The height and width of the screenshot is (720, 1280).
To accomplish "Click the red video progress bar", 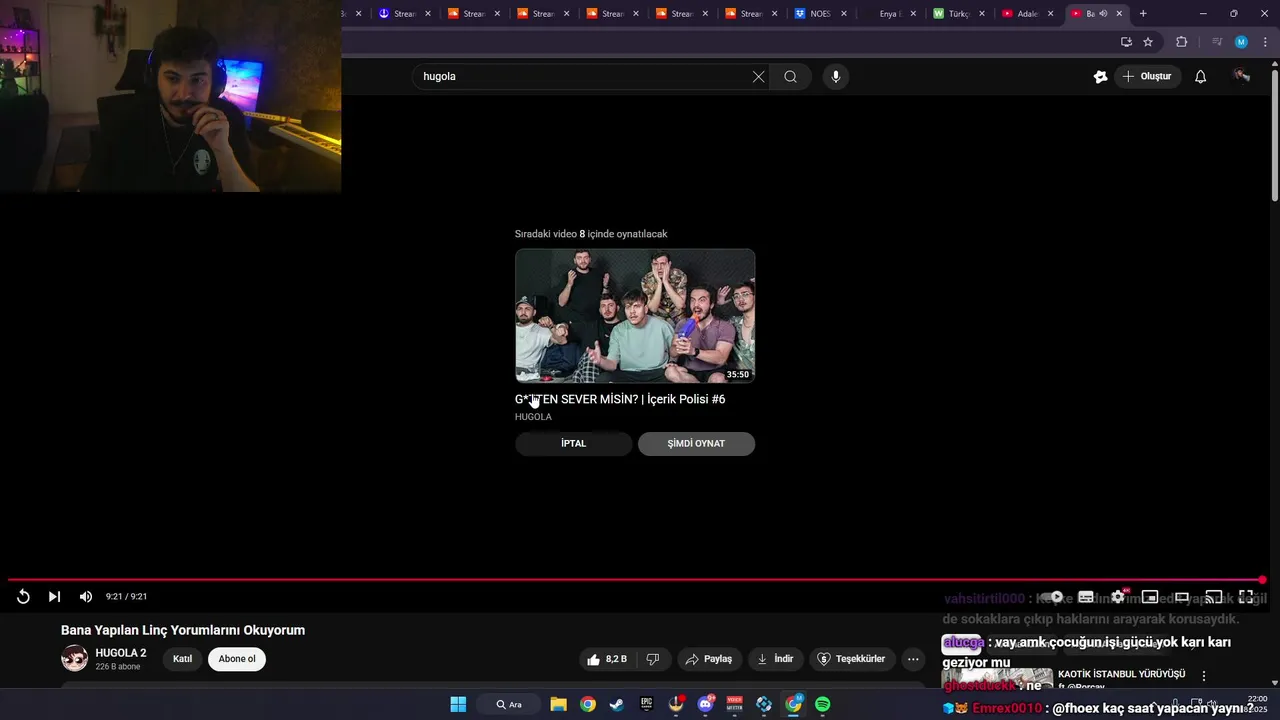I will 635,580.
